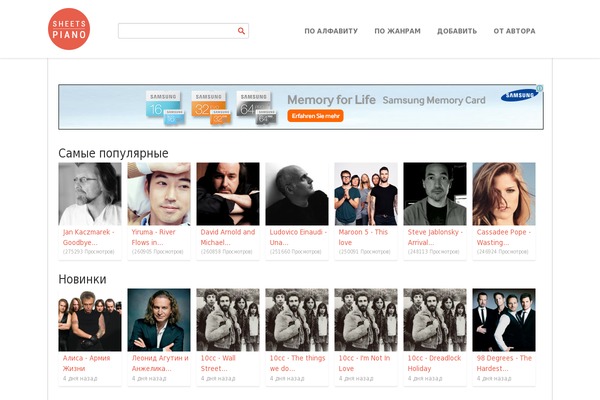Open Jan Kaczmarek thumbnail photo

click(x=90, y=194)
